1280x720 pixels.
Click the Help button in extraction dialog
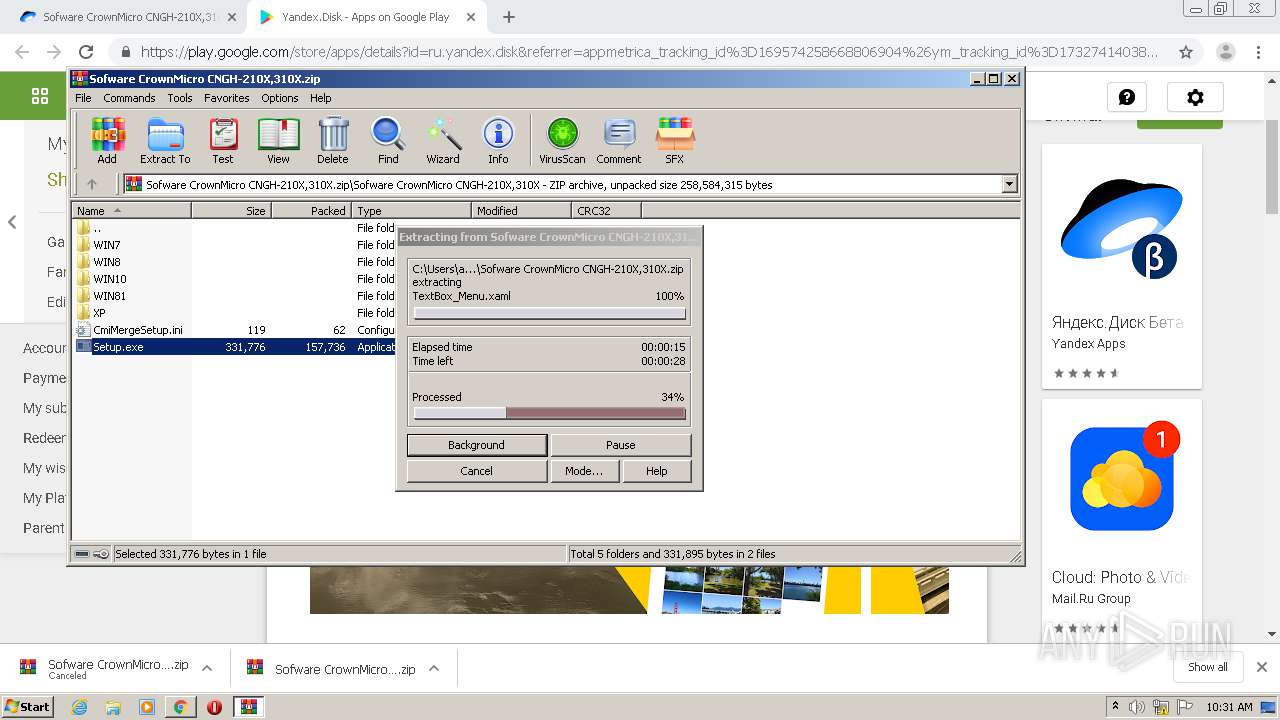click(656, 471)
